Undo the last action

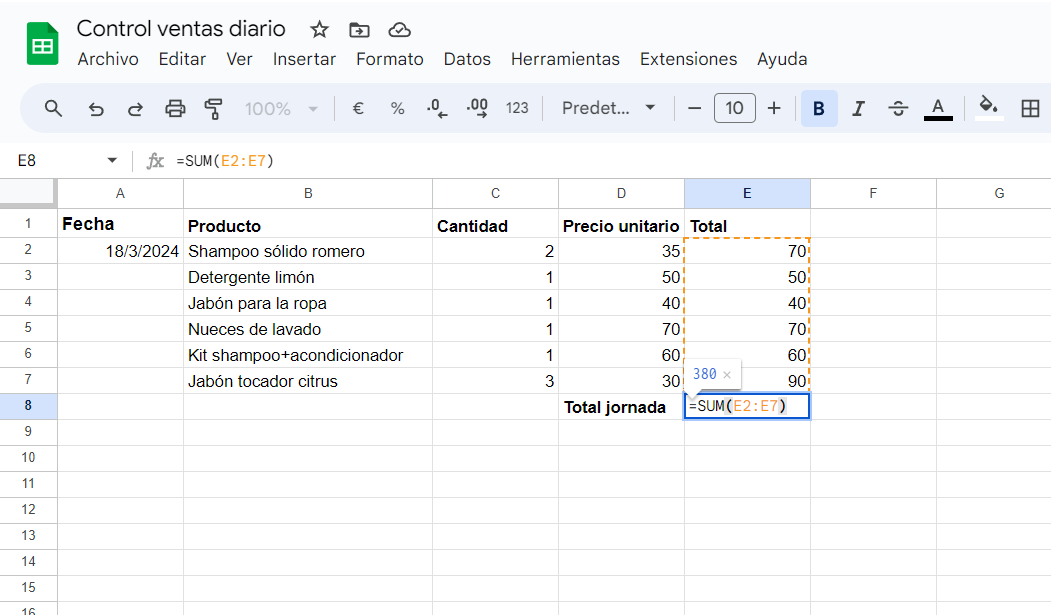(x=96, y=109)
